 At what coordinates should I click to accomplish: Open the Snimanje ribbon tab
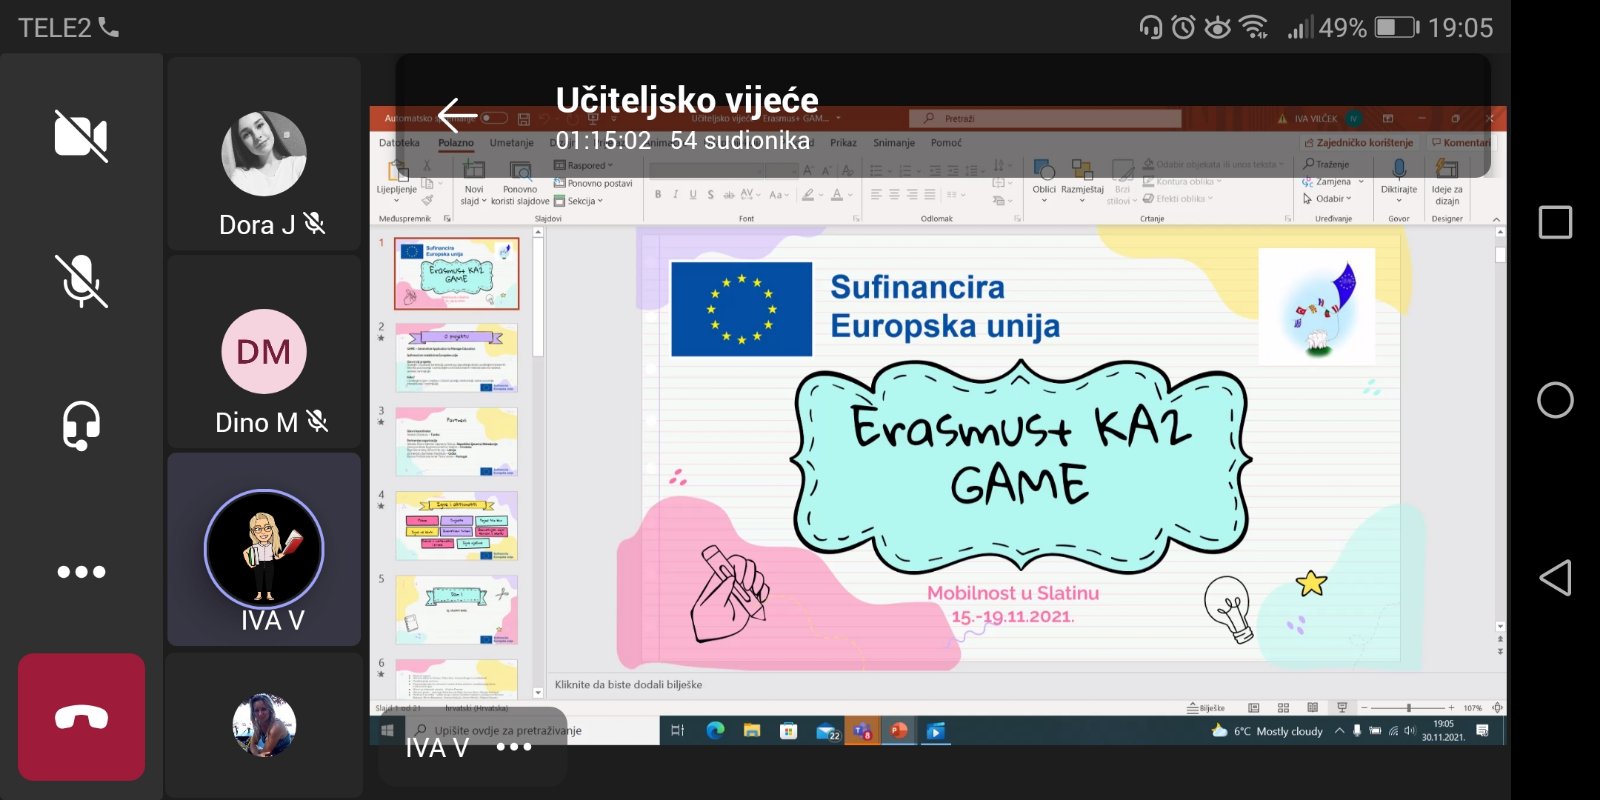894,143
